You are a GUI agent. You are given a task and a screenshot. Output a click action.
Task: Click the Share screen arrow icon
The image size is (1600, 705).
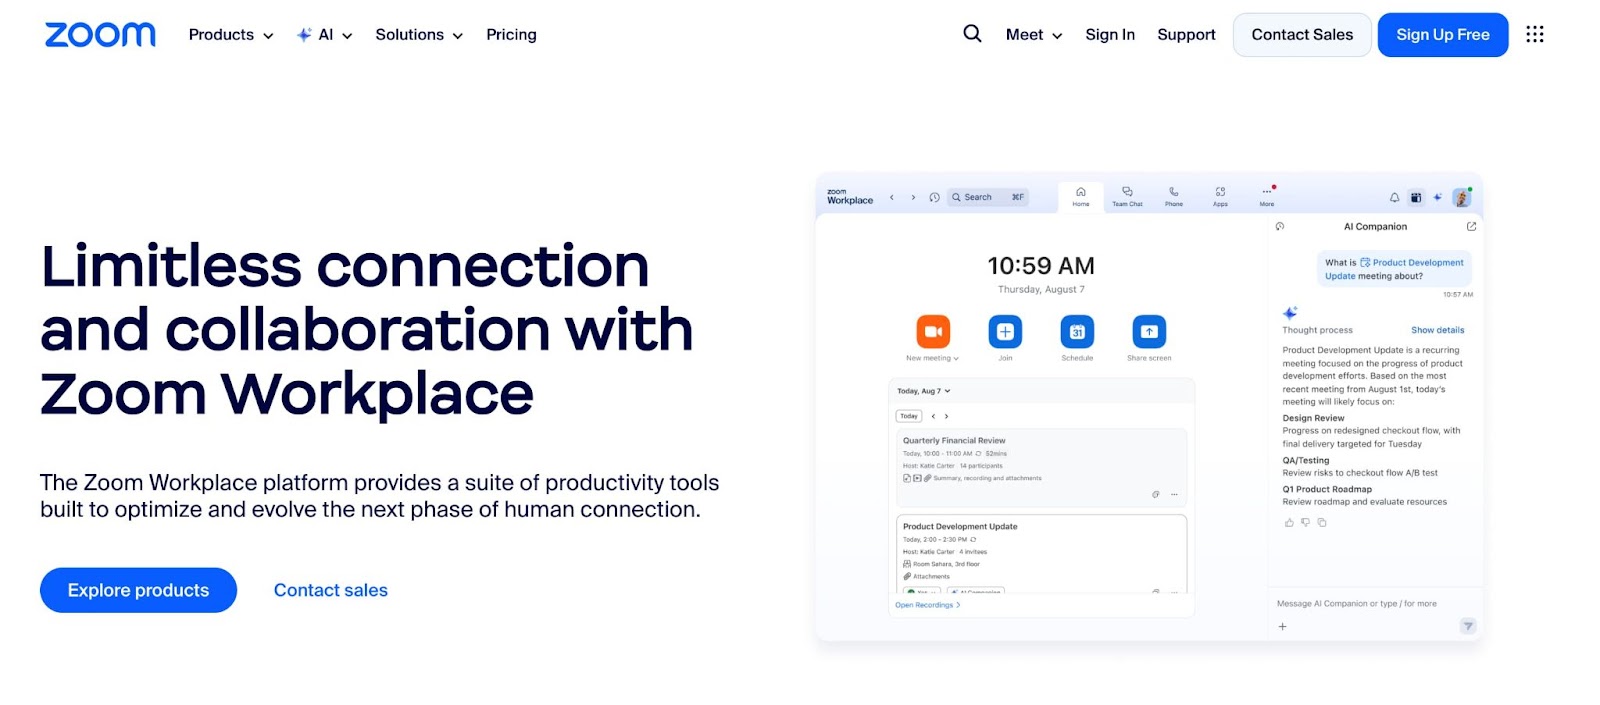[x=1149, y=331]
